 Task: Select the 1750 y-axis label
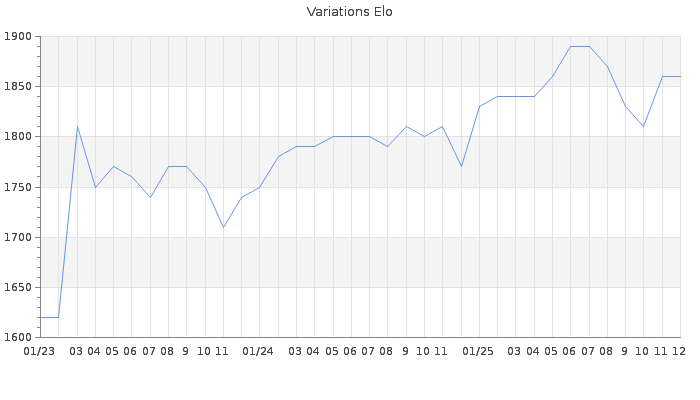[x=19, y=187]
